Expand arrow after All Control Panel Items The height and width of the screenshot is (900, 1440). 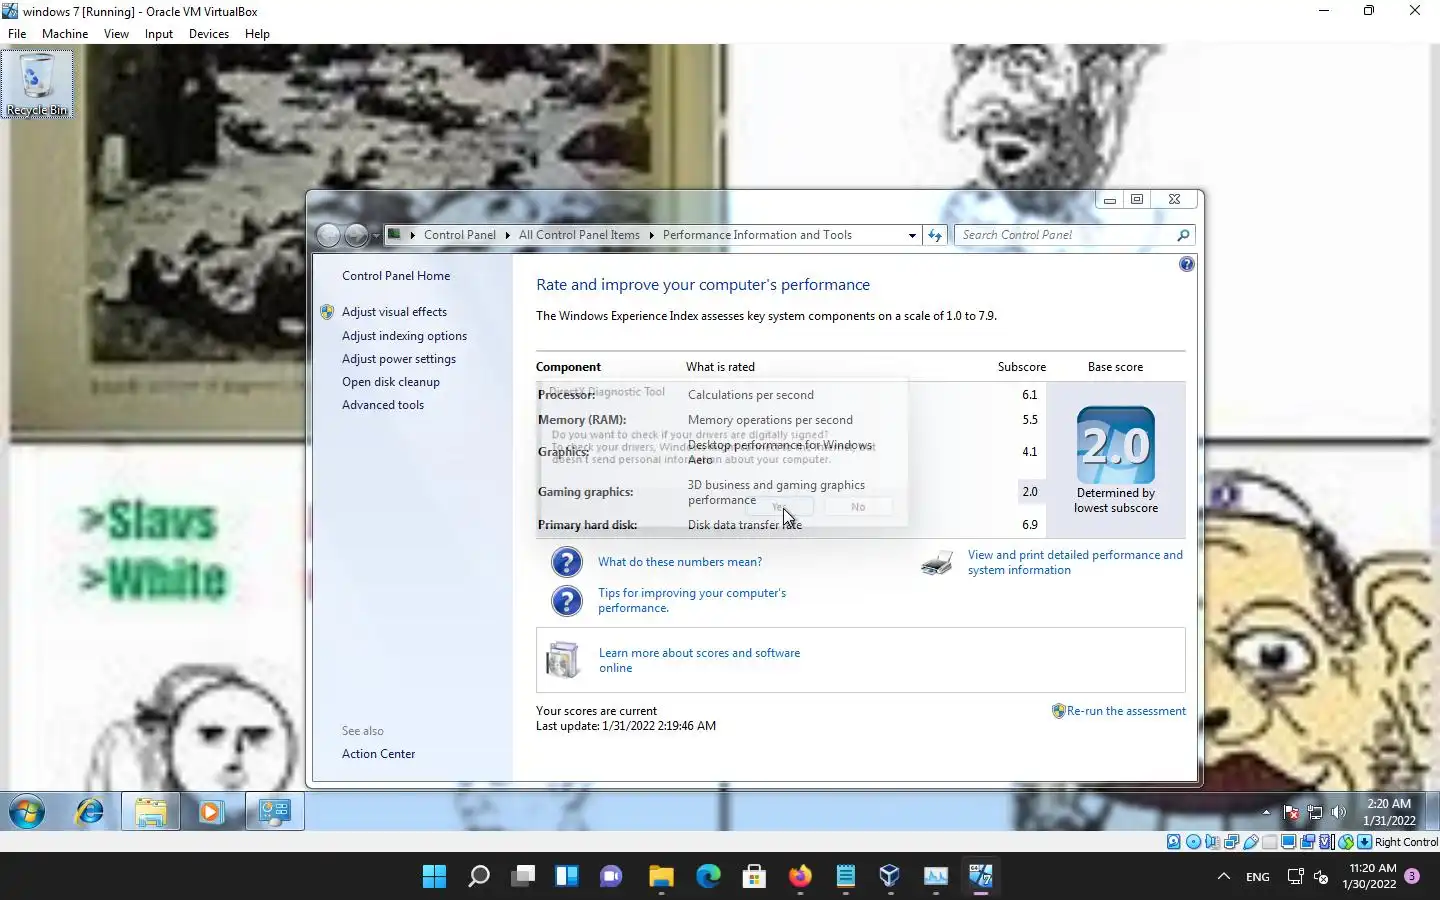(x=651, y=235)
